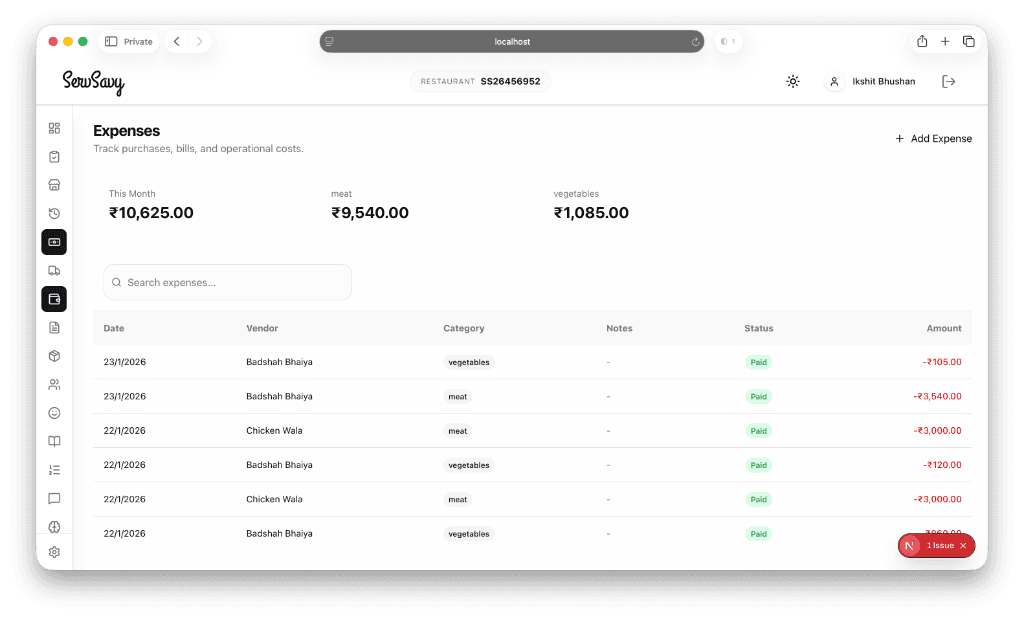The width and height of the screenshot is (1024, 618).
Task: View order history via the clock icon
Action: click(x=54, y=213)
